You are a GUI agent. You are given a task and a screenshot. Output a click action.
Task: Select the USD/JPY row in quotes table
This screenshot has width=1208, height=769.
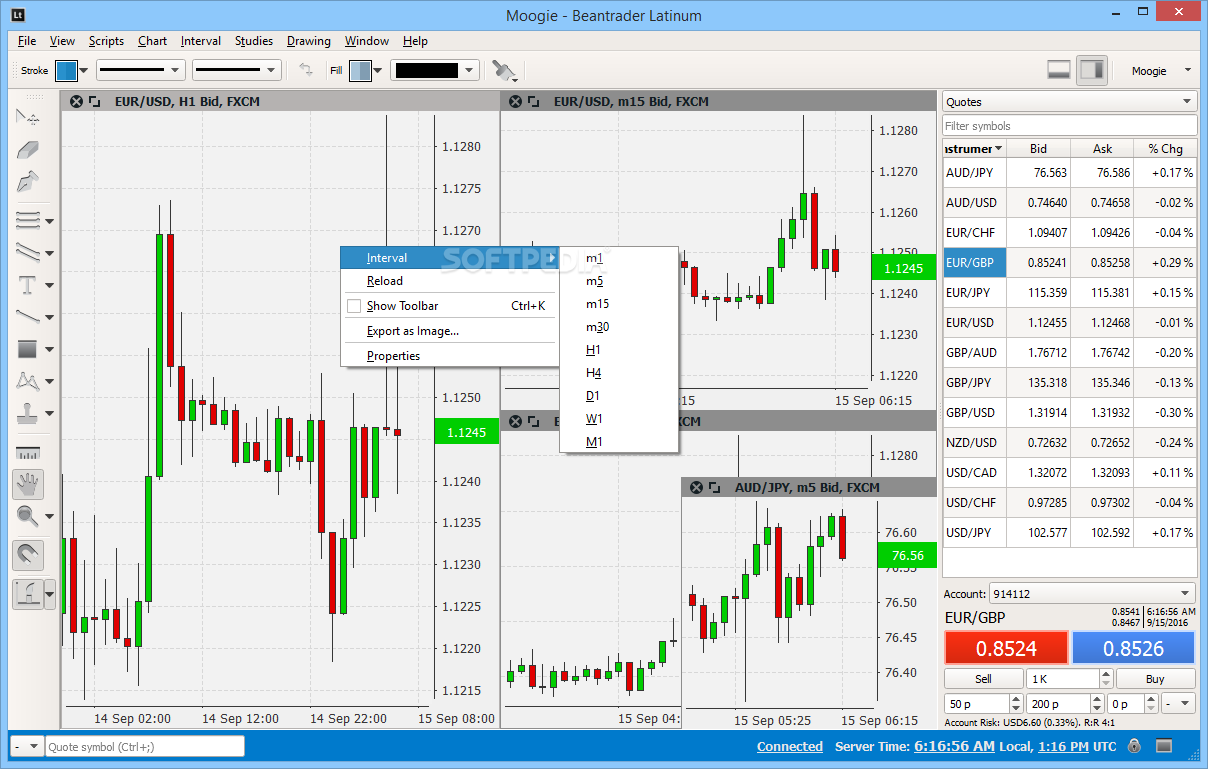(x=1069, y=533)
